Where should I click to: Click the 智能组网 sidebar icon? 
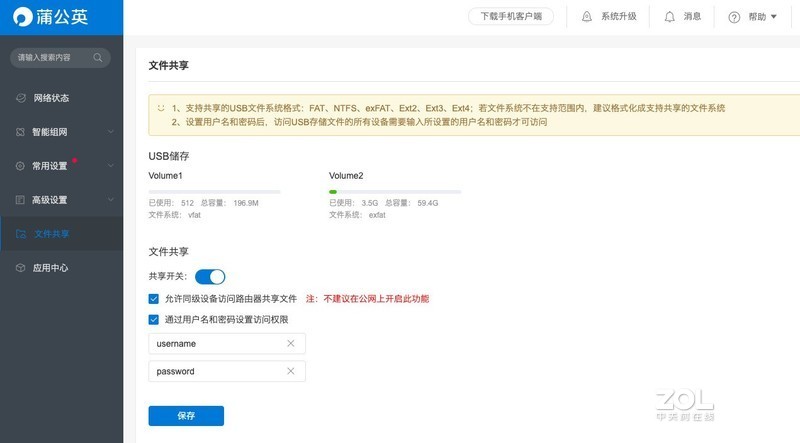(x=20, y=132)
